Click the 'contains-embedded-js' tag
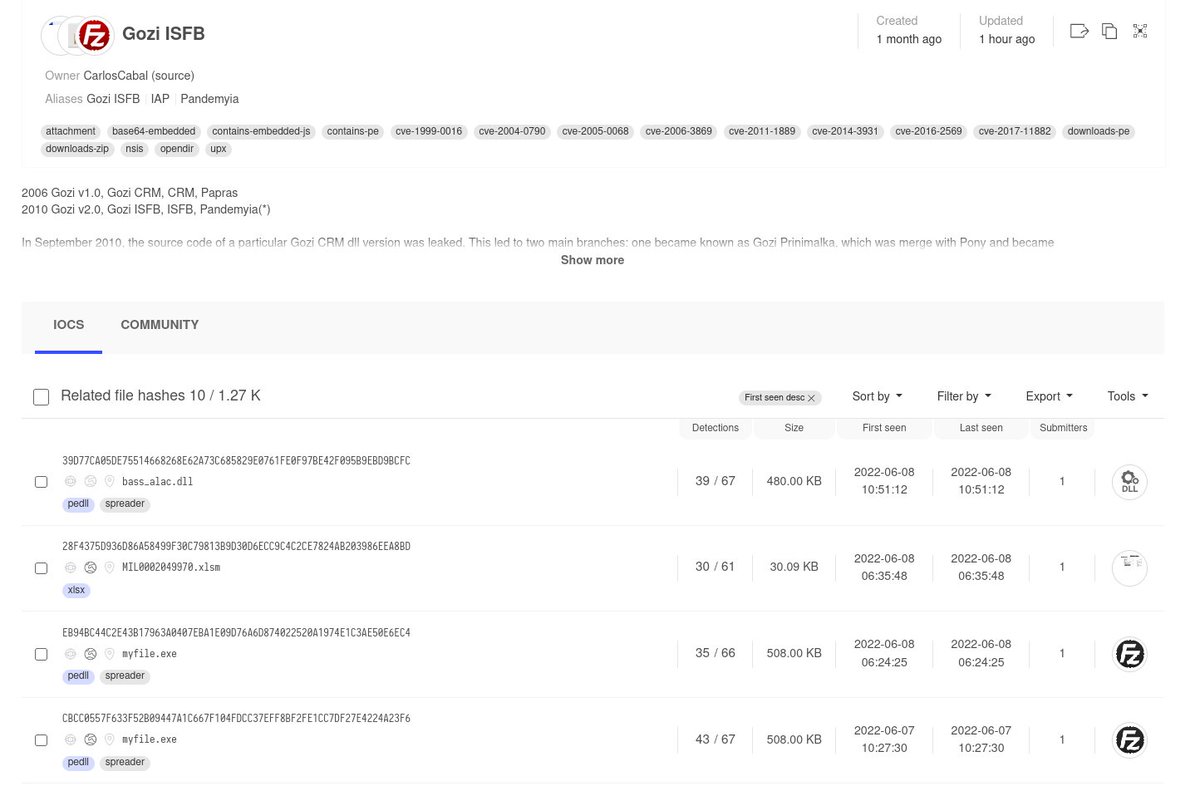Viewport: 1200px width, 786px height. (261, 131)
